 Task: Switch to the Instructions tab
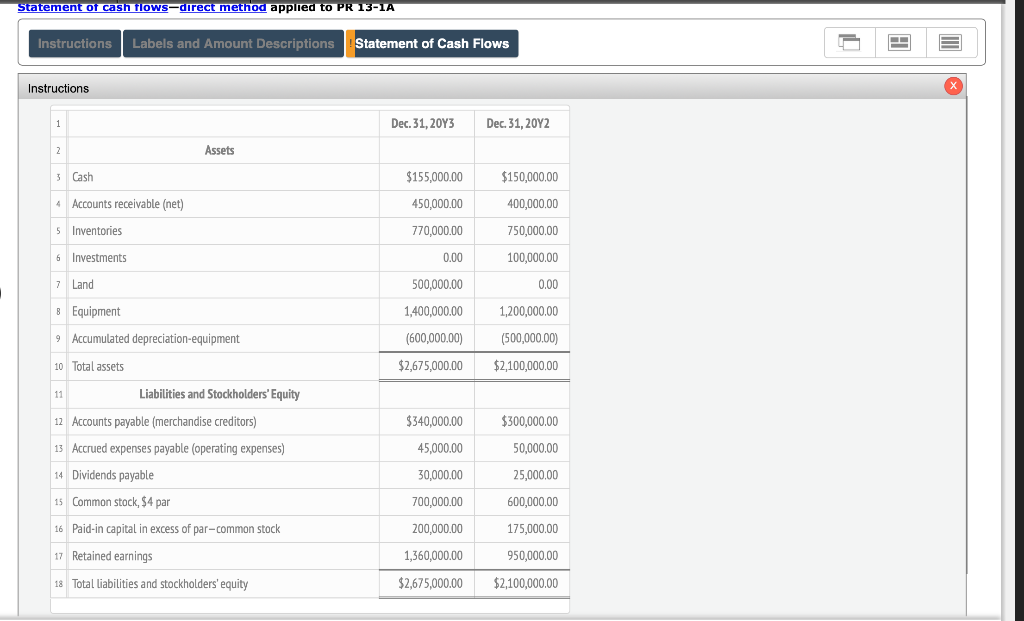click(73, 43)
